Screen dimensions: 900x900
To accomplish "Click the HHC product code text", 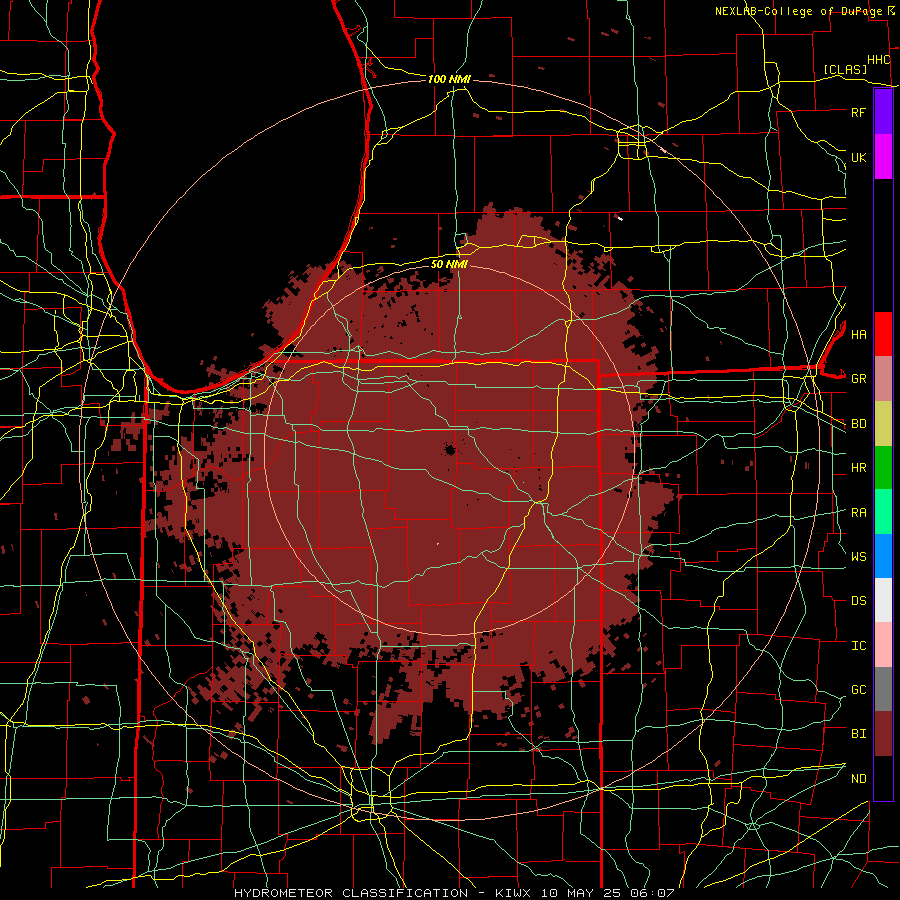I will (878, 60).
